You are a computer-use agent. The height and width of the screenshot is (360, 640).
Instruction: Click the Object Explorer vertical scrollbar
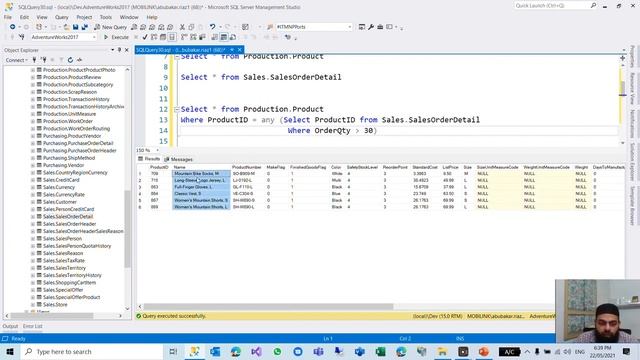[127, 229]
